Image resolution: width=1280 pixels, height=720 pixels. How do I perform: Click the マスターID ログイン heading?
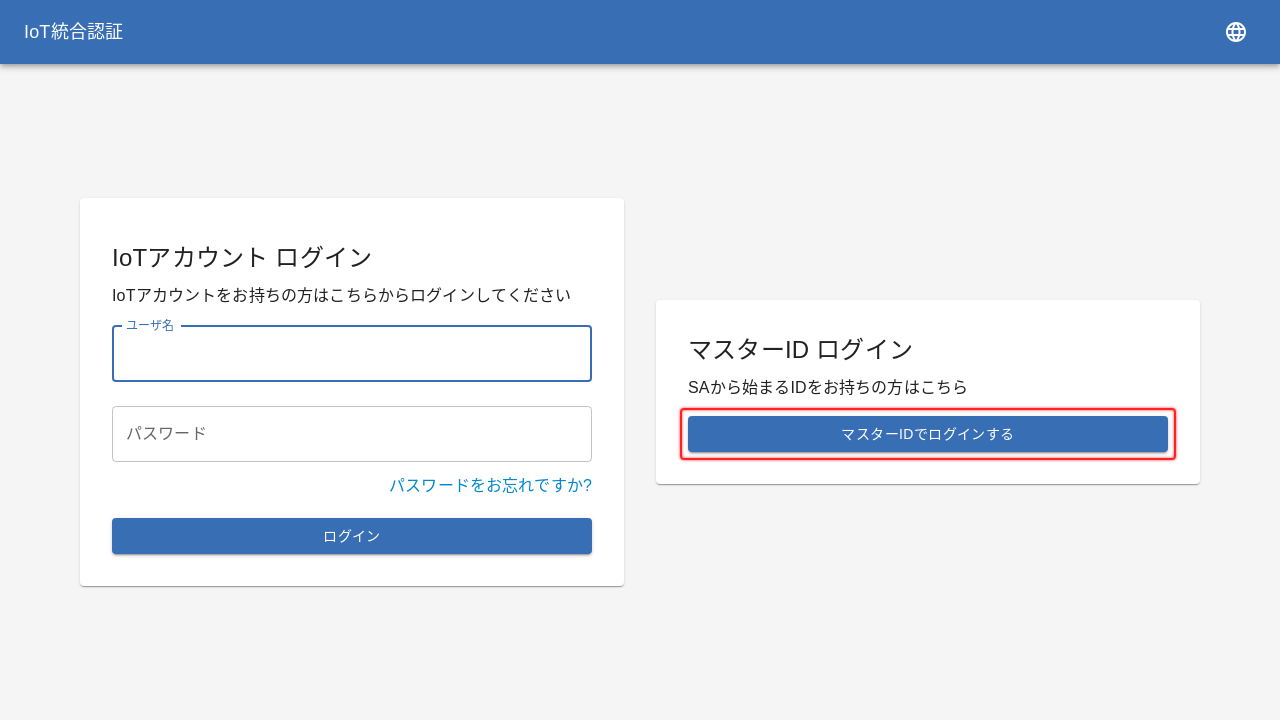[x=800, y=349]
